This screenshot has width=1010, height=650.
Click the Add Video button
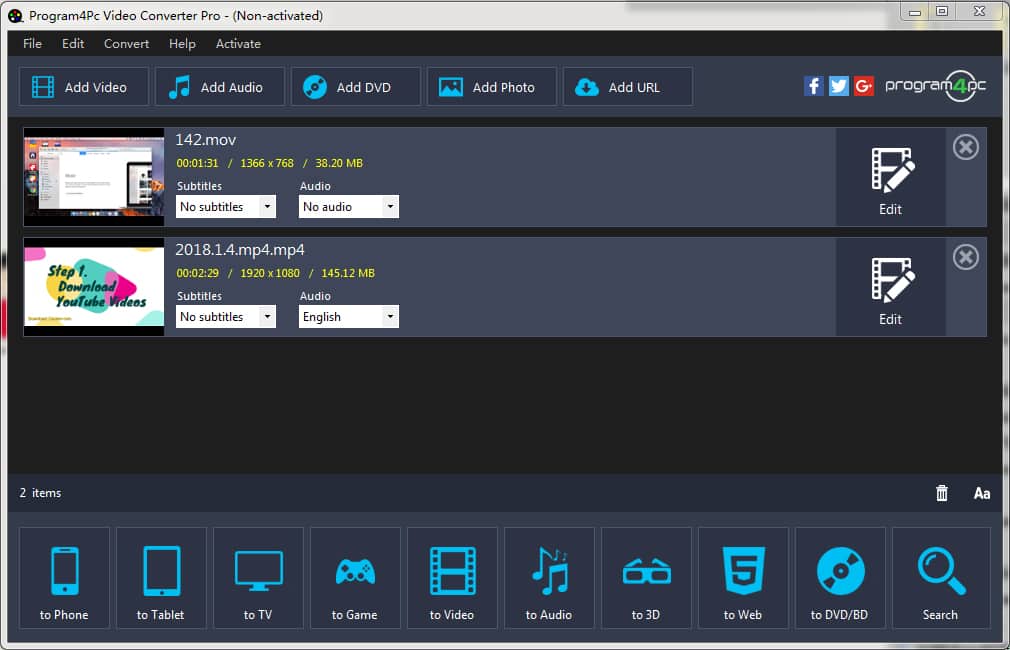pyautogui.click(x=84, y=87)
